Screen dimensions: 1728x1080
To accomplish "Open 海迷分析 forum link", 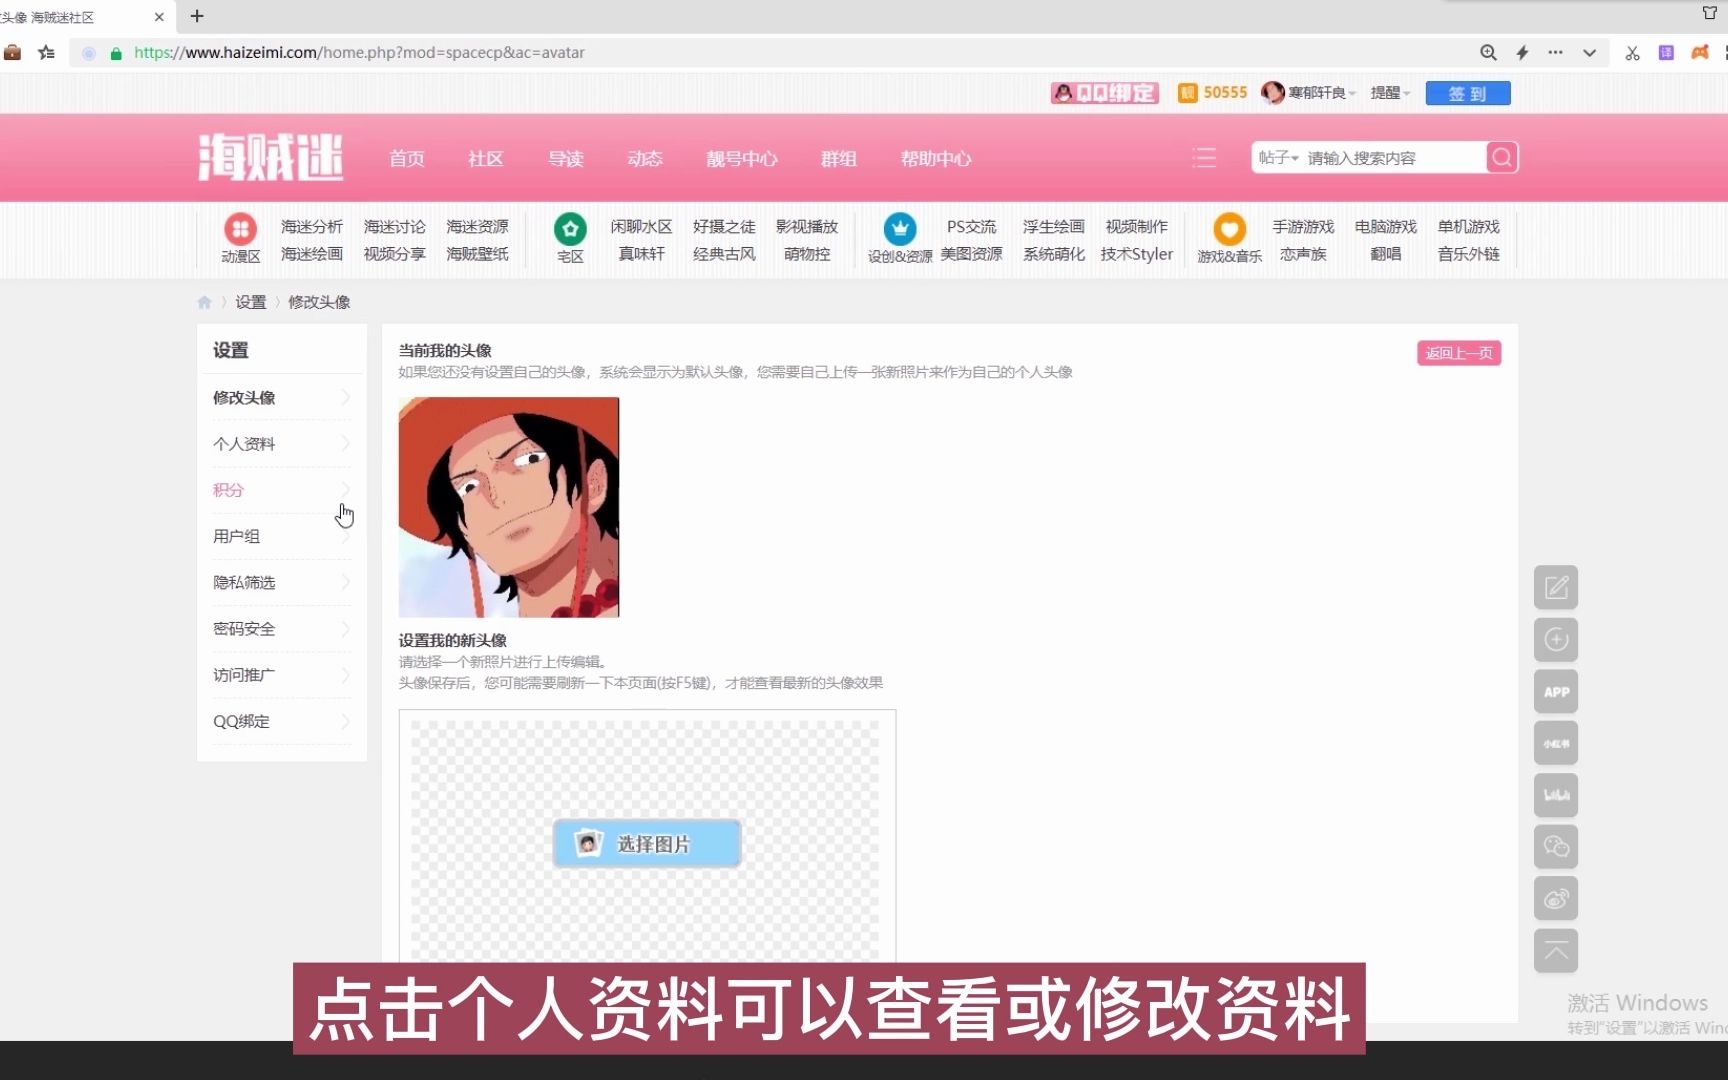I will tap(312, 227).
